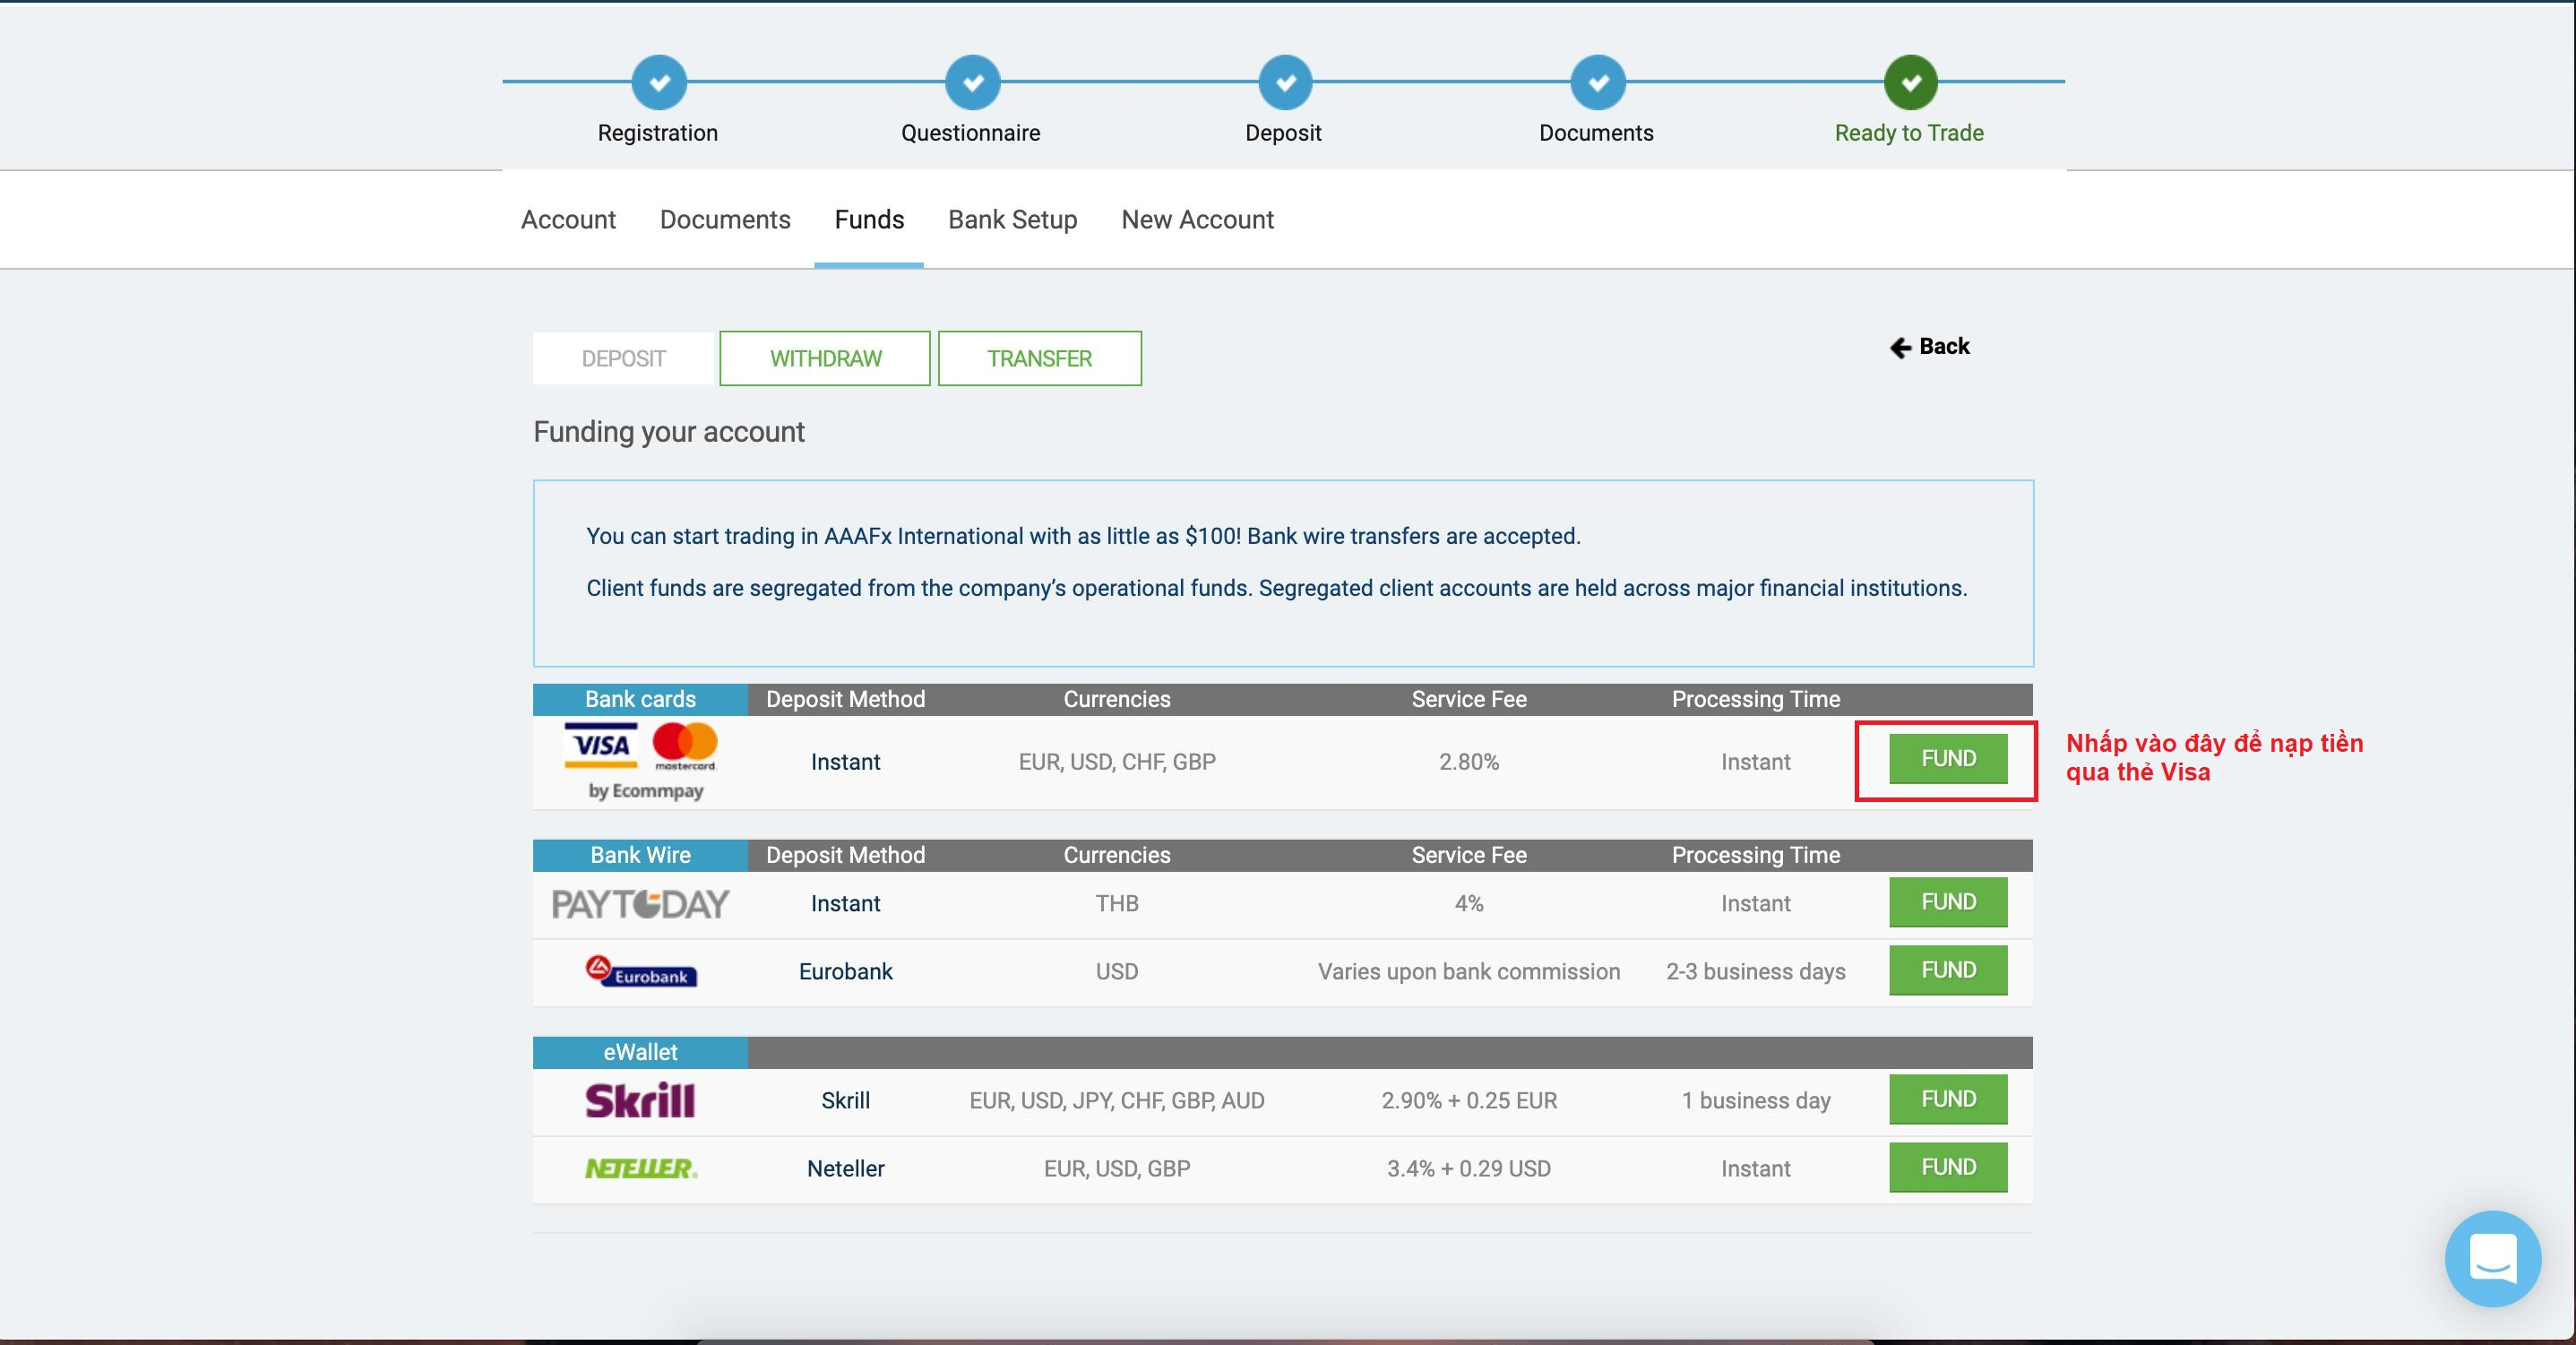2576x1345 pixels.
Task: Click the Registration step icon
Action: (x=661, y=80)
